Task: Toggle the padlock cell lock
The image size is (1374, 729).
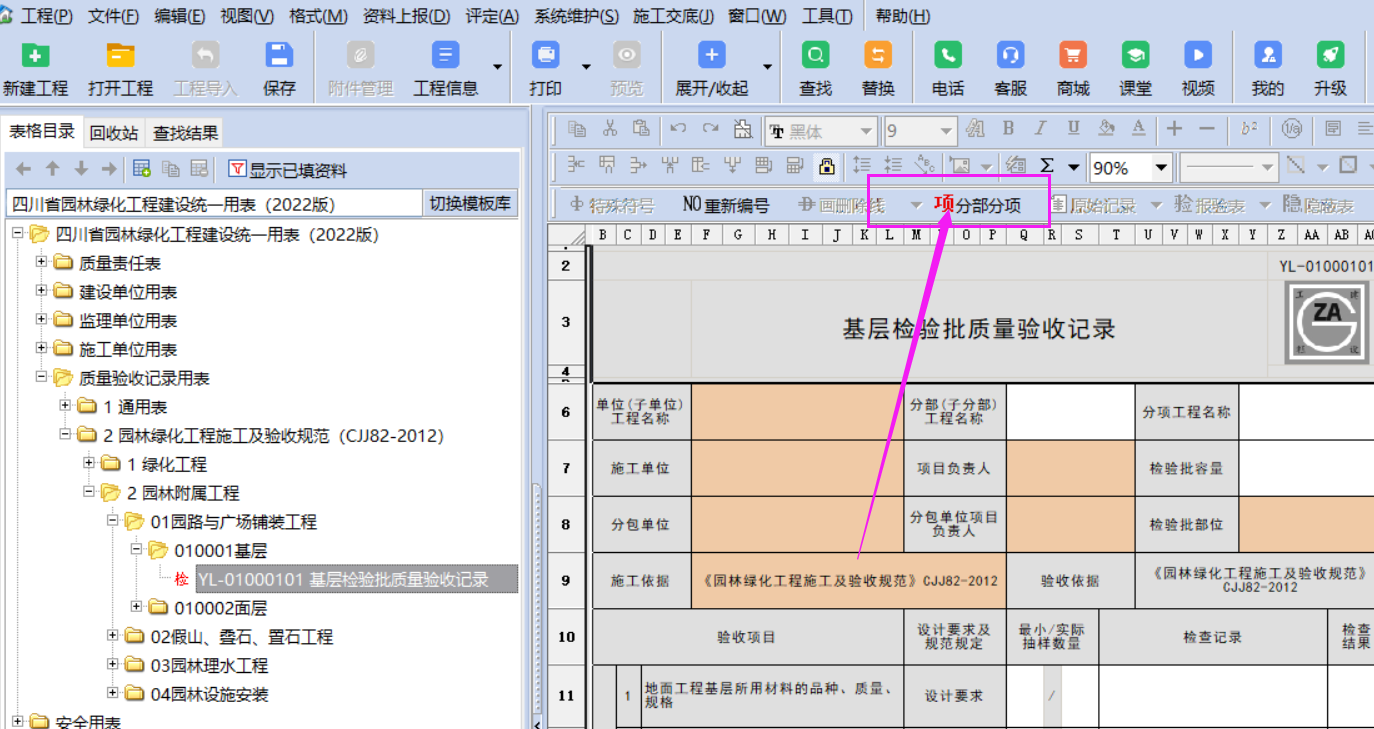Action: pyautogui.click(x=826, y=166)
